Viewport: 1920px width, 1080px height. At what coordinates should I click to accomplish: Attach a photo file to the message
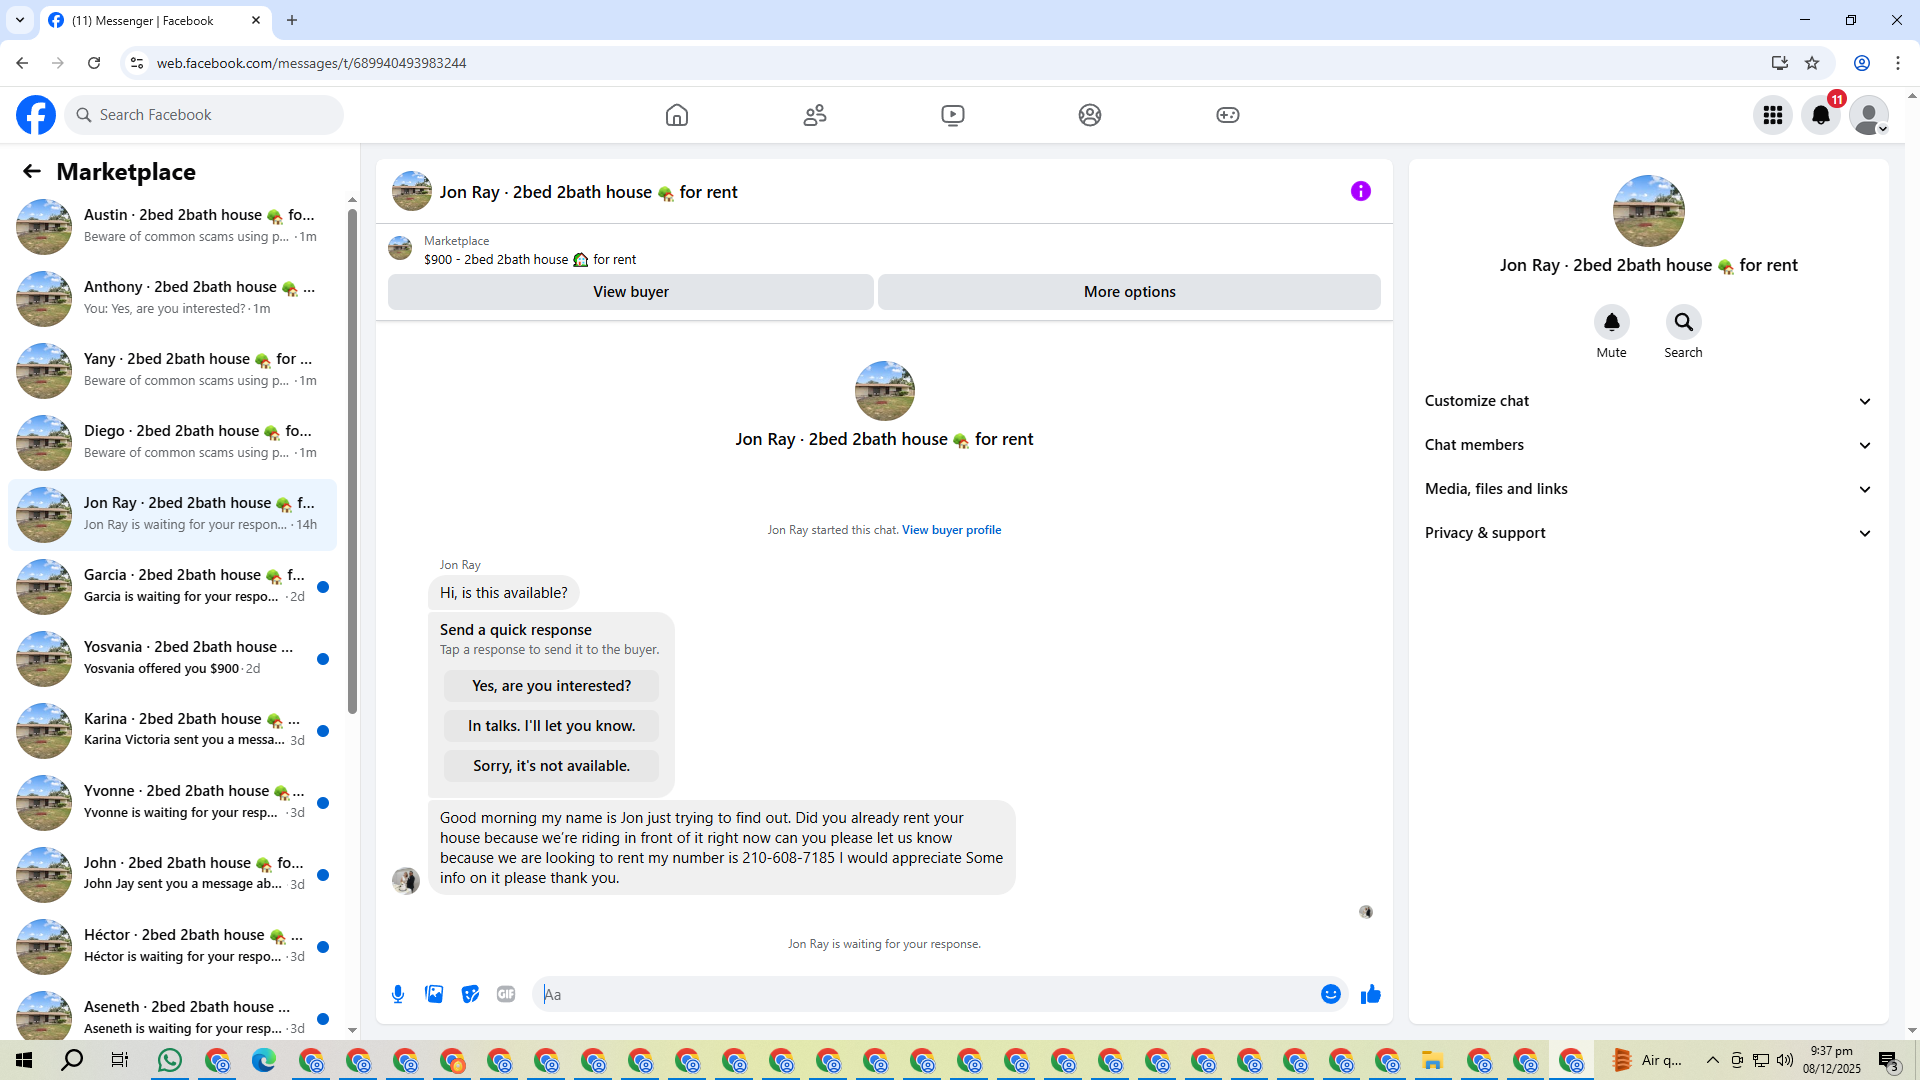[x=434, y=994]
